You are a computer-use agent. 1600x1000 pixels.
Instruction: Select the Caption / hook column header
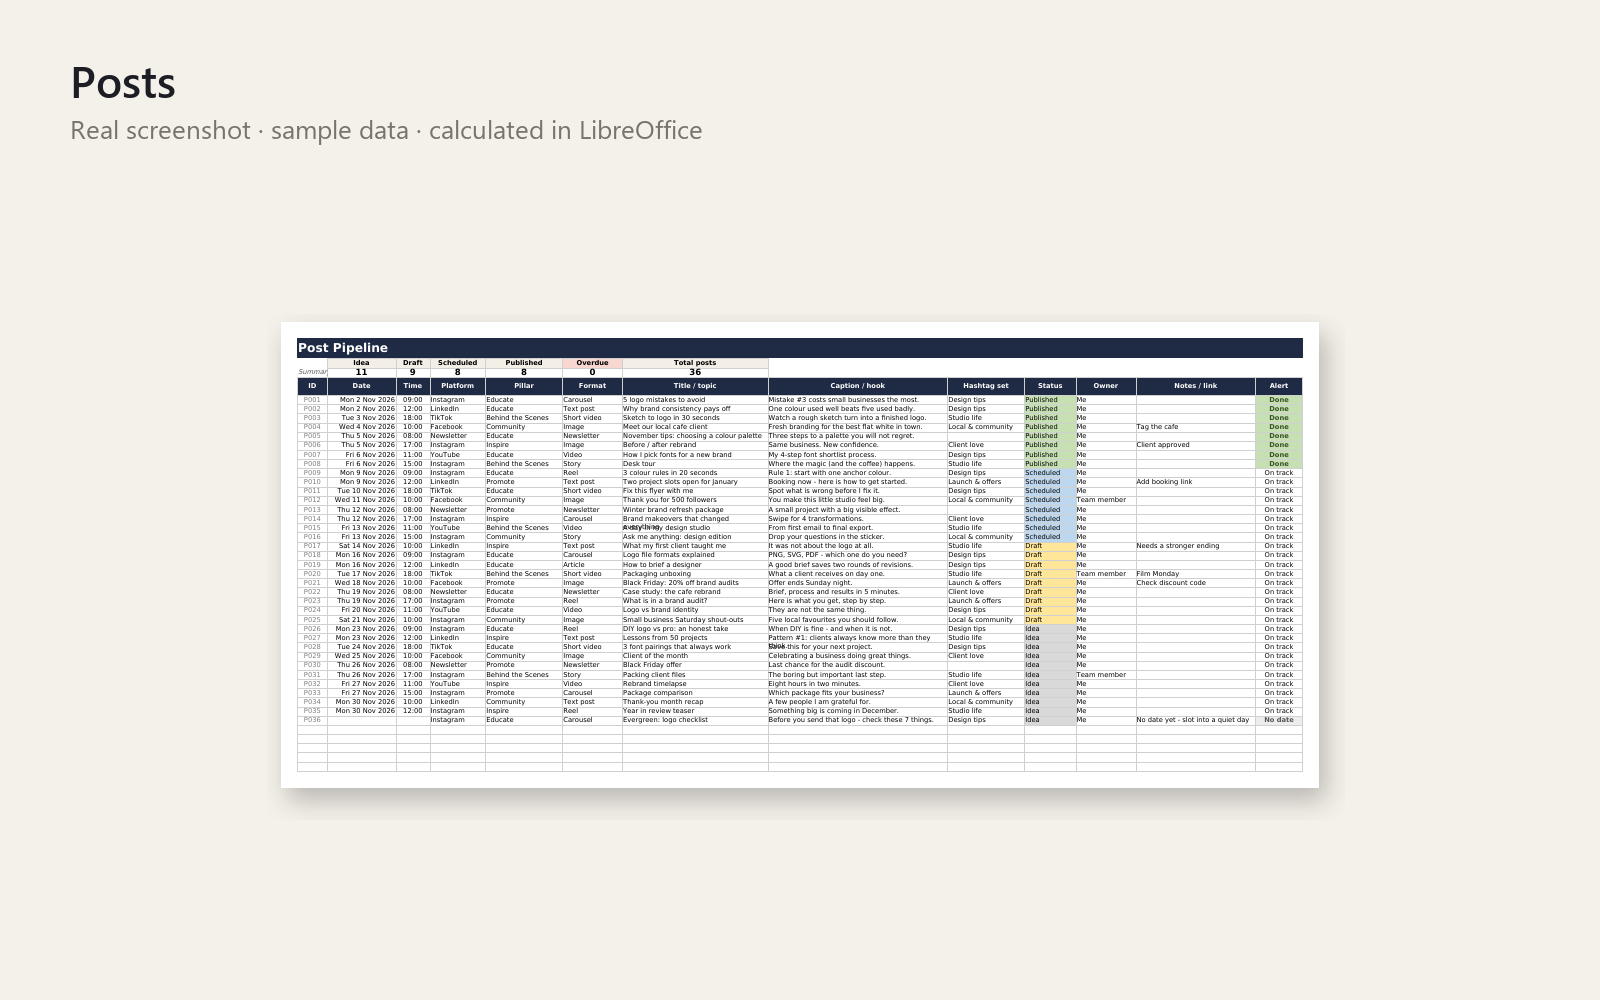(857, 386)
